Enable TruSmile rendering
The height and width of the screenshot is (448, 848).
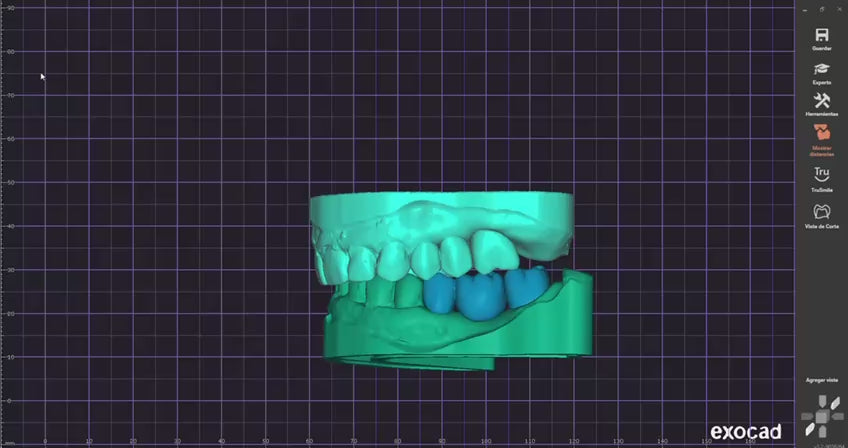(821, 174)
